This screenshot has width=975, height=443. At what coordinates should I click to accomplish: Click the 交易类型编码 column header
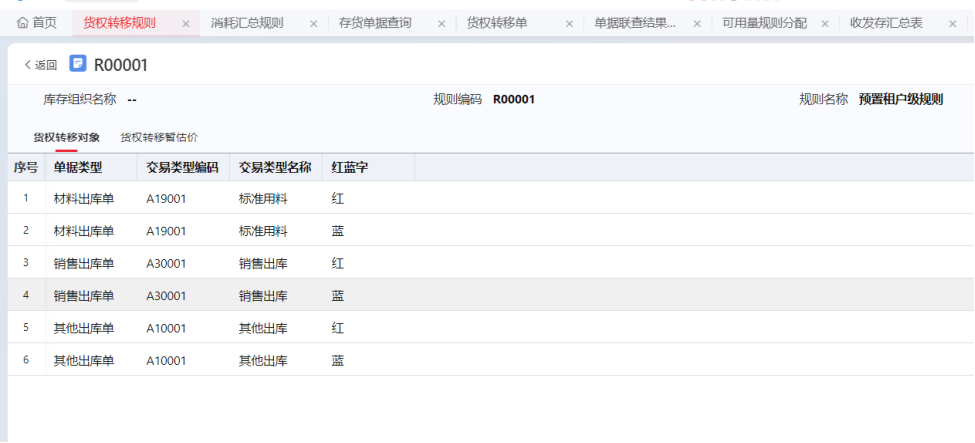182,167
